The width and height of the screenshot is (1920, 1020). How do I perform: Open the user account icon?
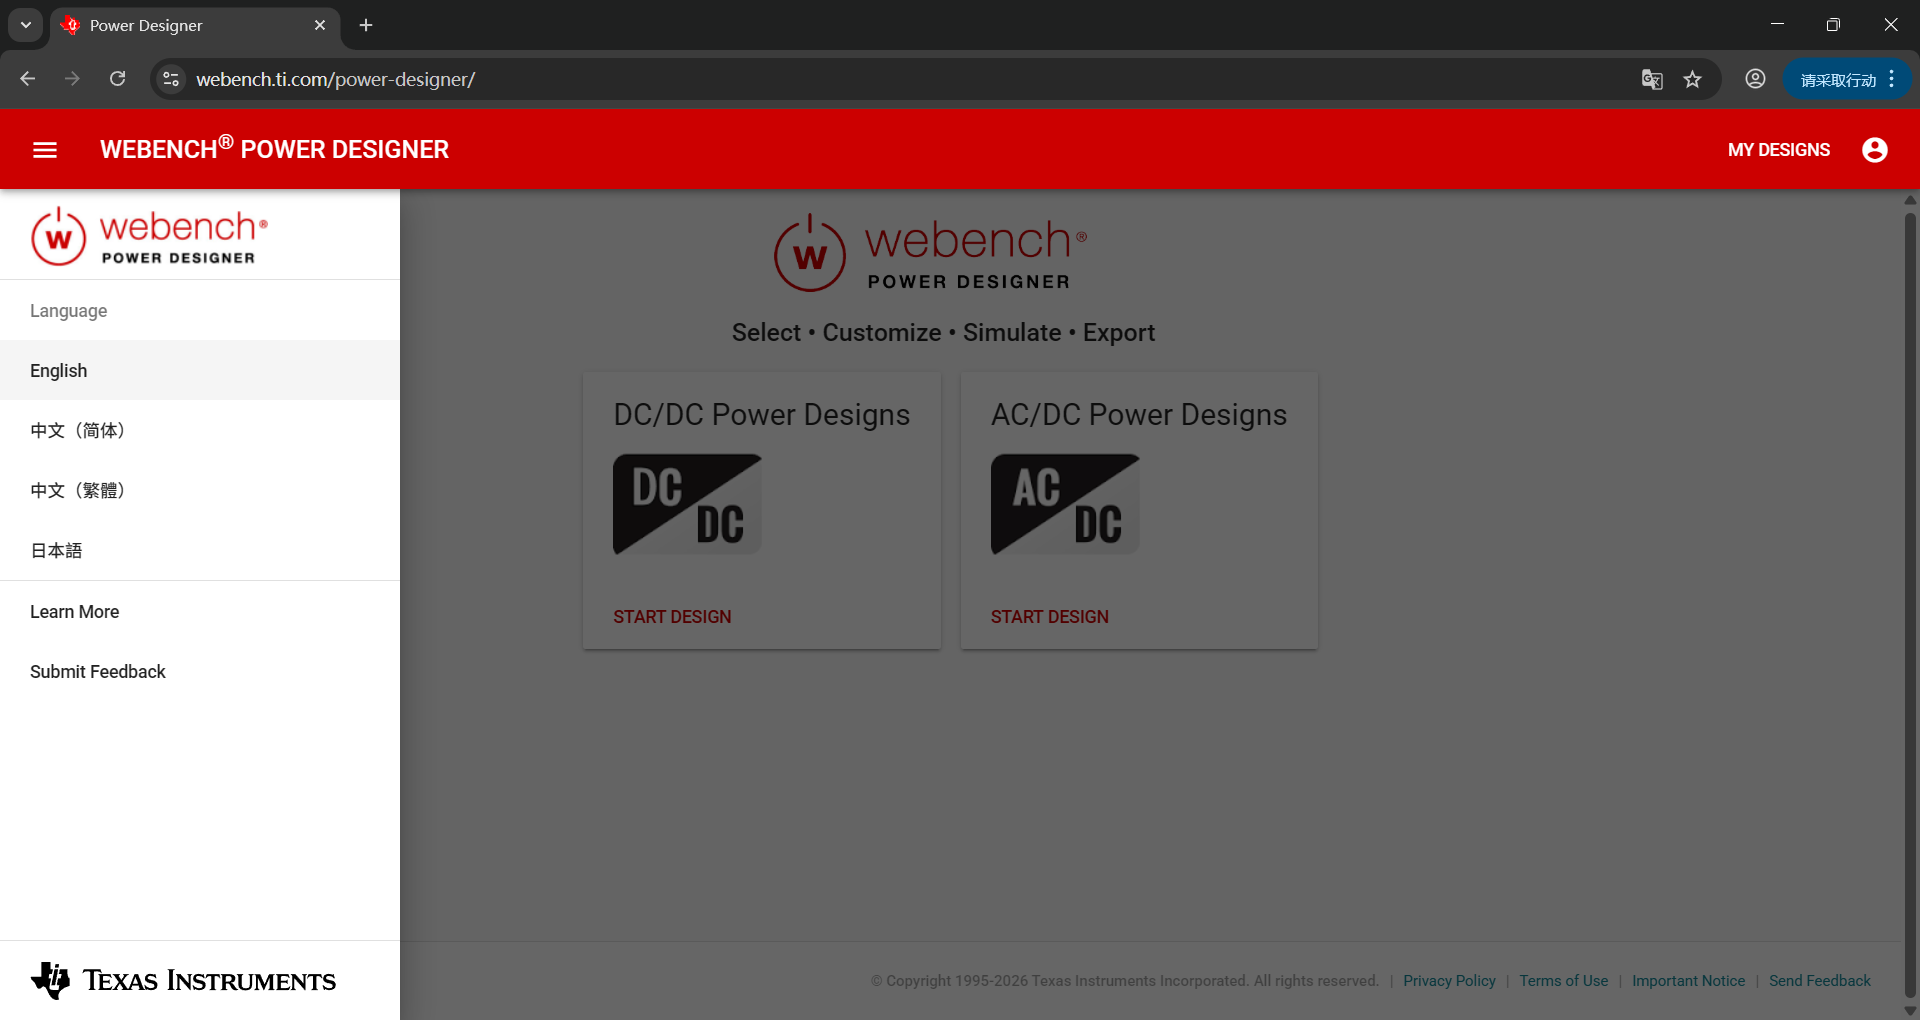click(x=1875, y=150)
